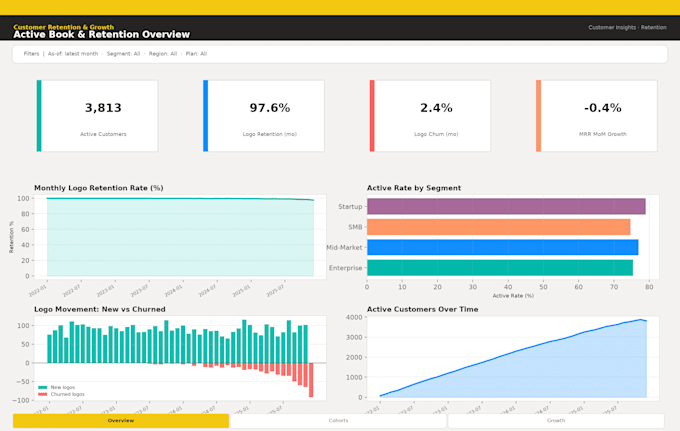Click the Monthly Logo Retention Rate chart title
The height and width of the screenshot is (431, 680).
coord(98,188)
